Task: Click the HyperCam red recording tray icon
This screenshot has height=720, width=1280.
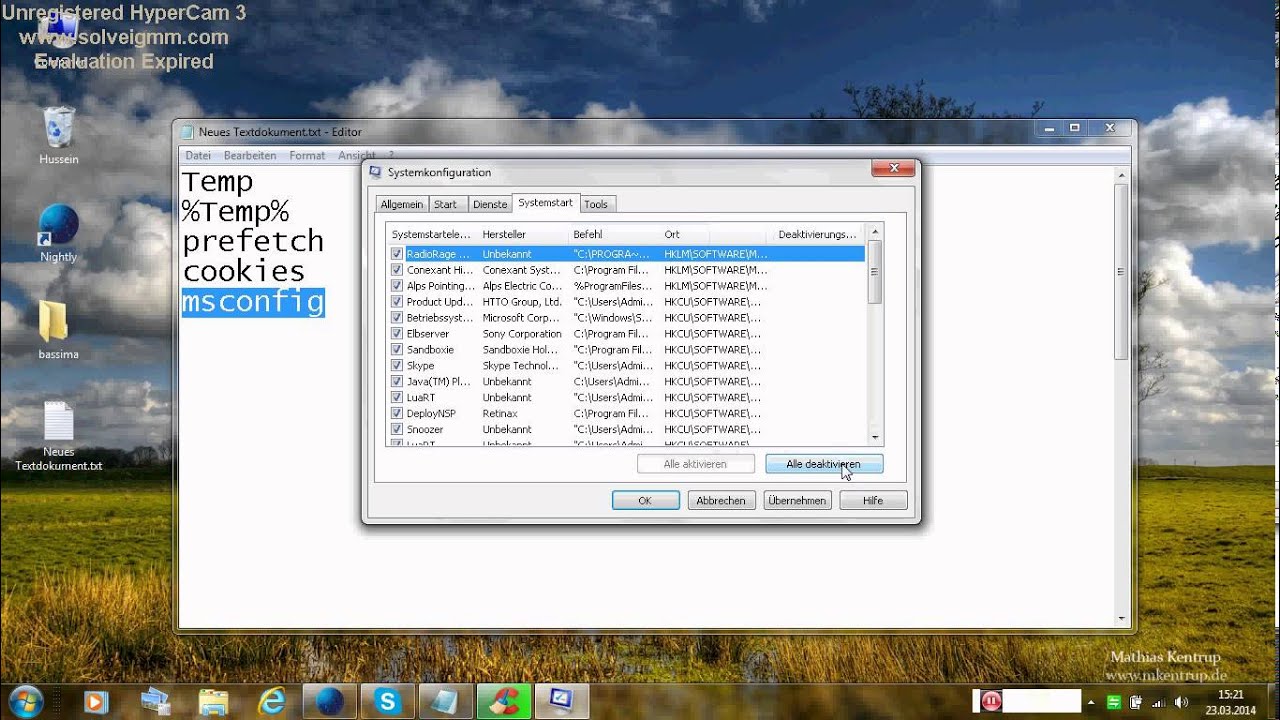Action: [991, 701]
